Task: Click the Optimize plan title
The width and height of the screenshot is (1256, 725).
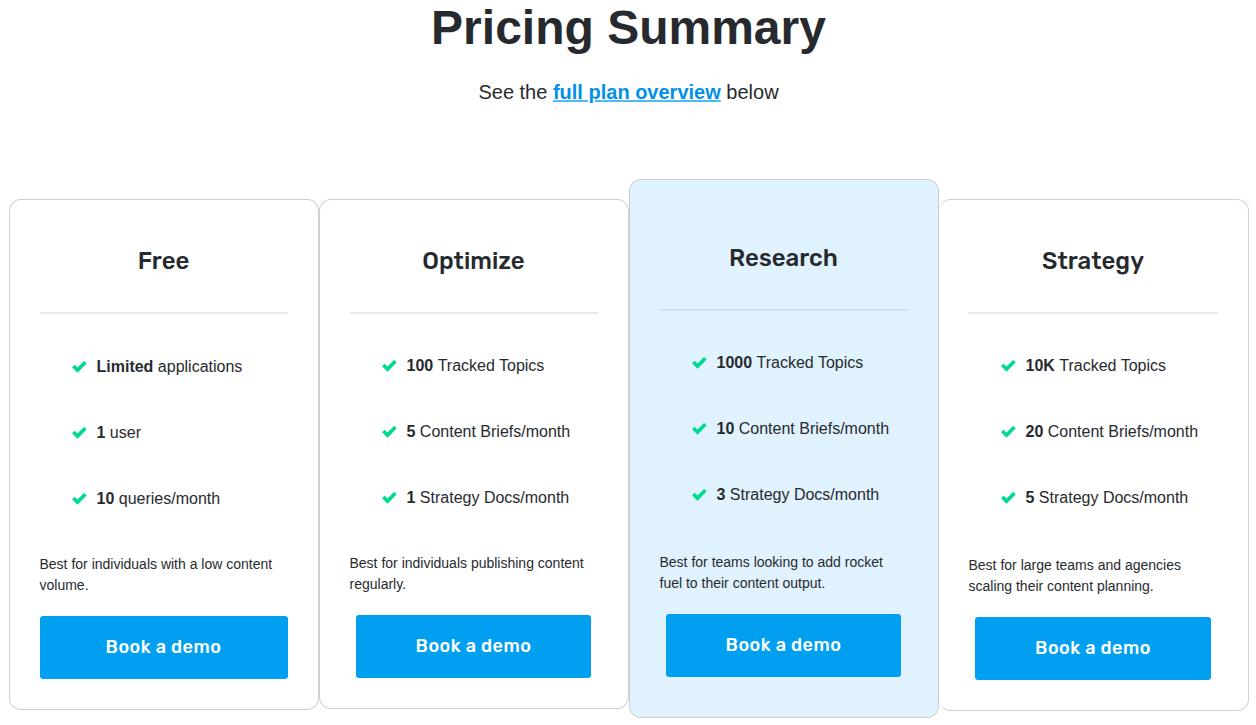Action: [473, 261]
